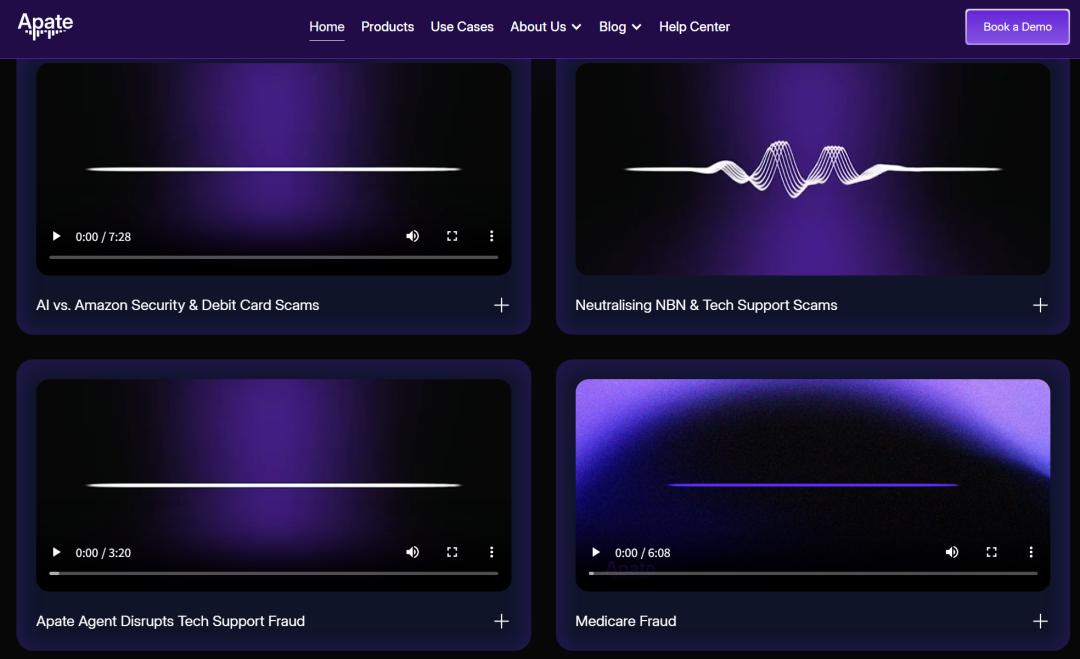Mute the 3:20 Tech Support Fraud video
The image size is (1080, 659).
click(x=413, y=552)
